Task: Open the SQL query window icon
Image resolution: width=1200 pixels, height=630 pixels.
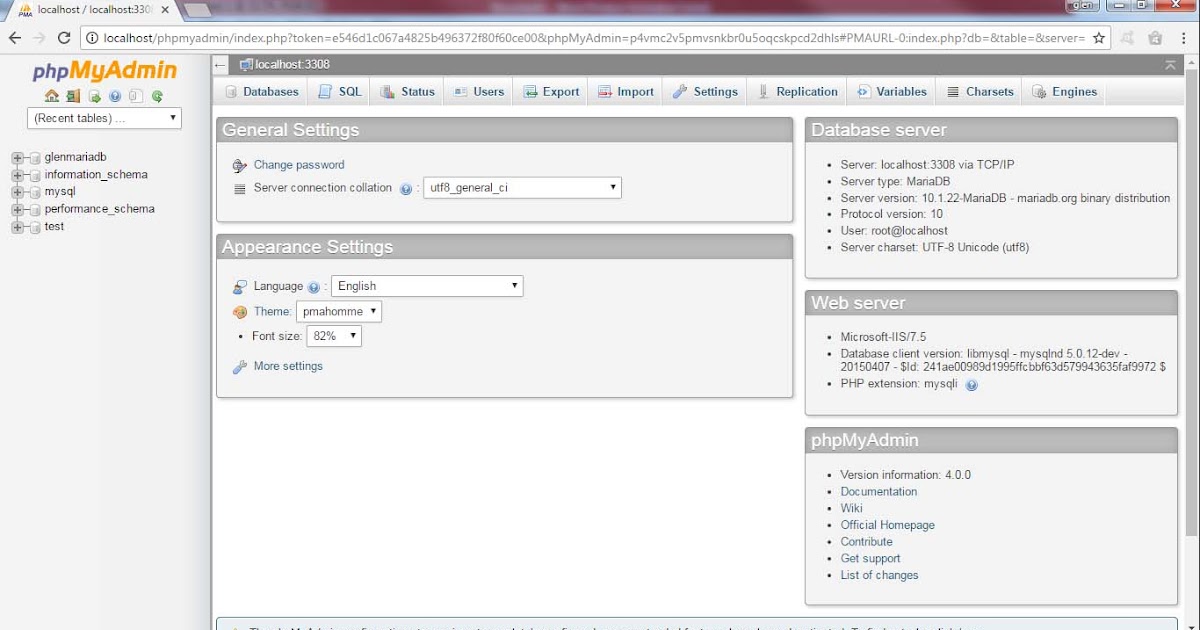Action: [x=94, y=96]
